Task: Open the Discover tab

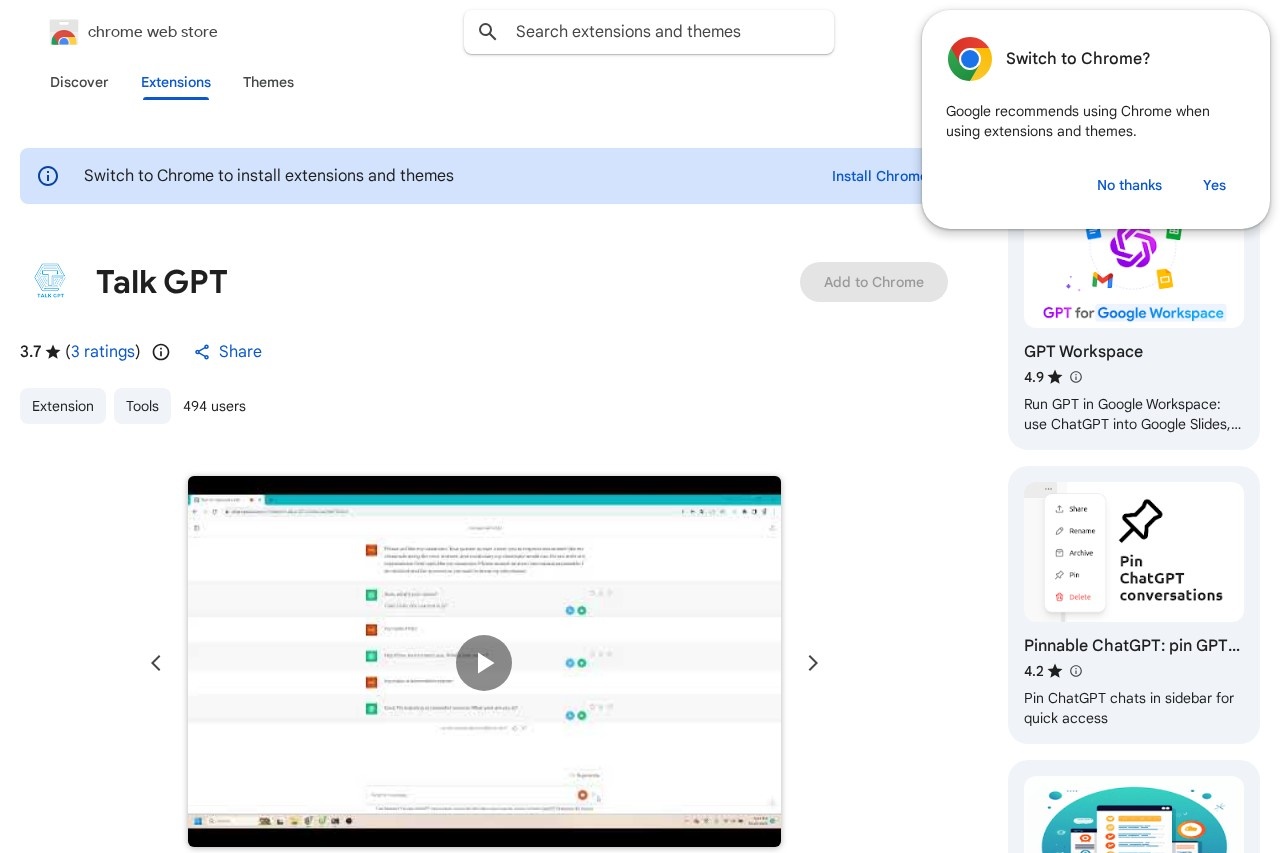Action: pos(79,82)
